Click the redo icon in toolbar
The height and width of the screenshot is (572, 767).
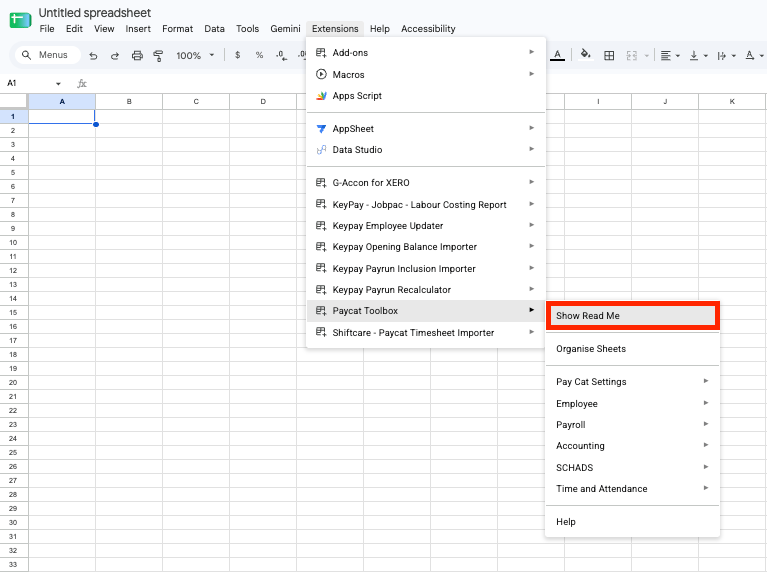(114, 56)
